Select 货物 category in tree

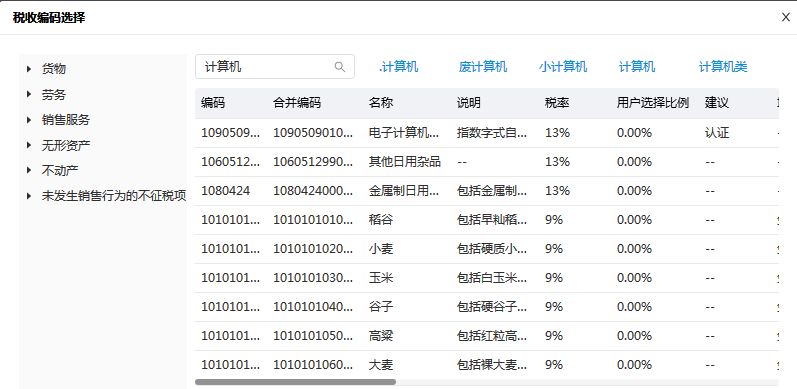(x=54, y=69)
